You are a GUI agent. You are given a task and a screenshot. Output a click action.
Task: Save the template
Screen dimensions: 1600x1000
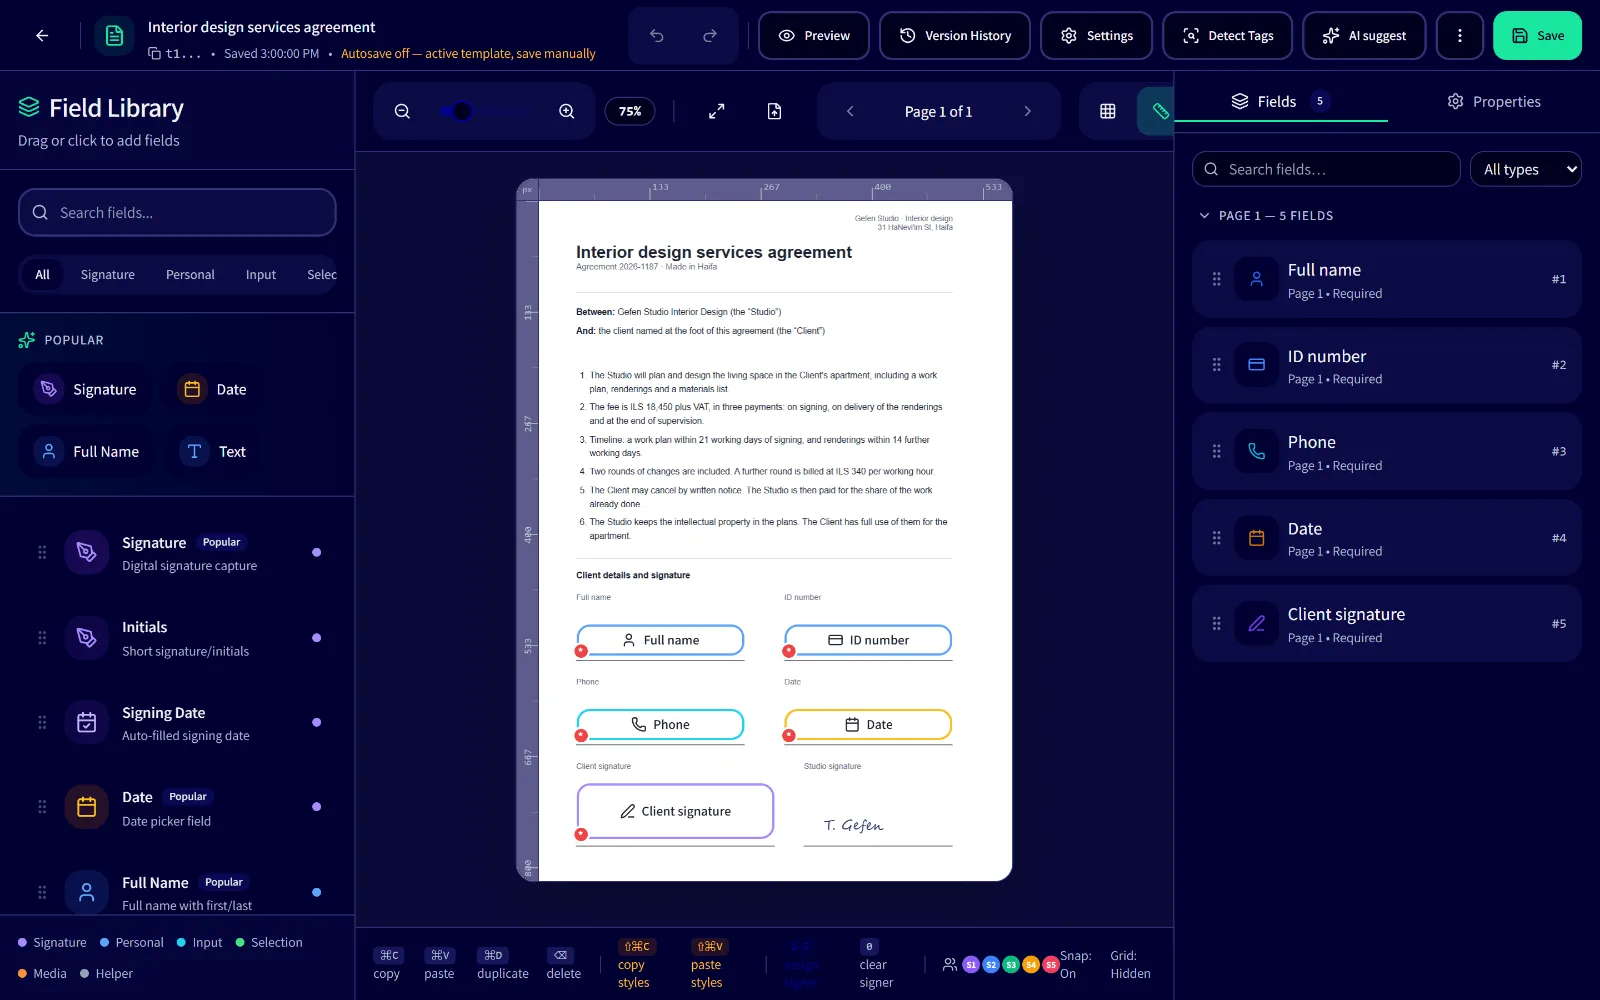tap(1537, 36)
